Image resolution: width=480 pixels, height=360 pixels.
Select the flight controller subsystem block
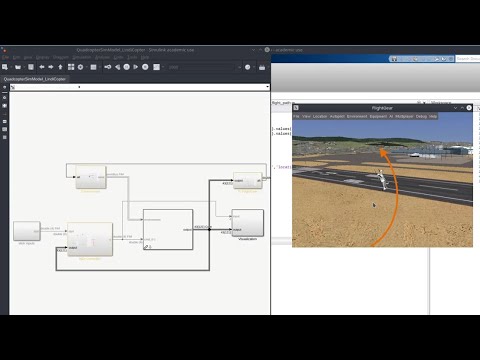click(90, 239)
